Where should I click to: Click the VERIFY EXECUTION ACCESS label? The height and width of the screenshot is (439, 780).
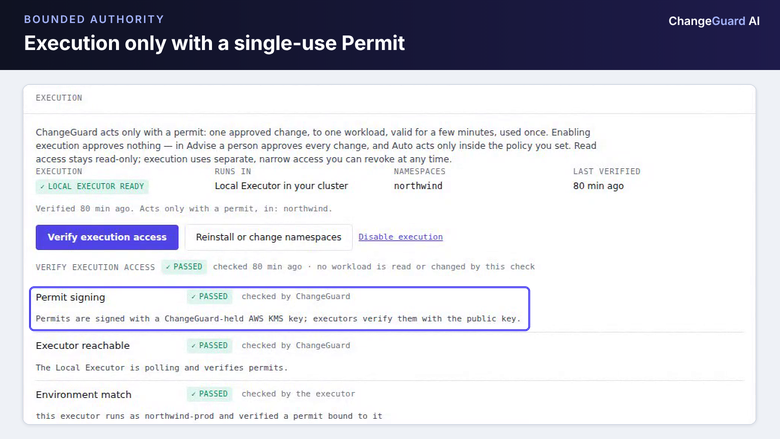(95, 267)
